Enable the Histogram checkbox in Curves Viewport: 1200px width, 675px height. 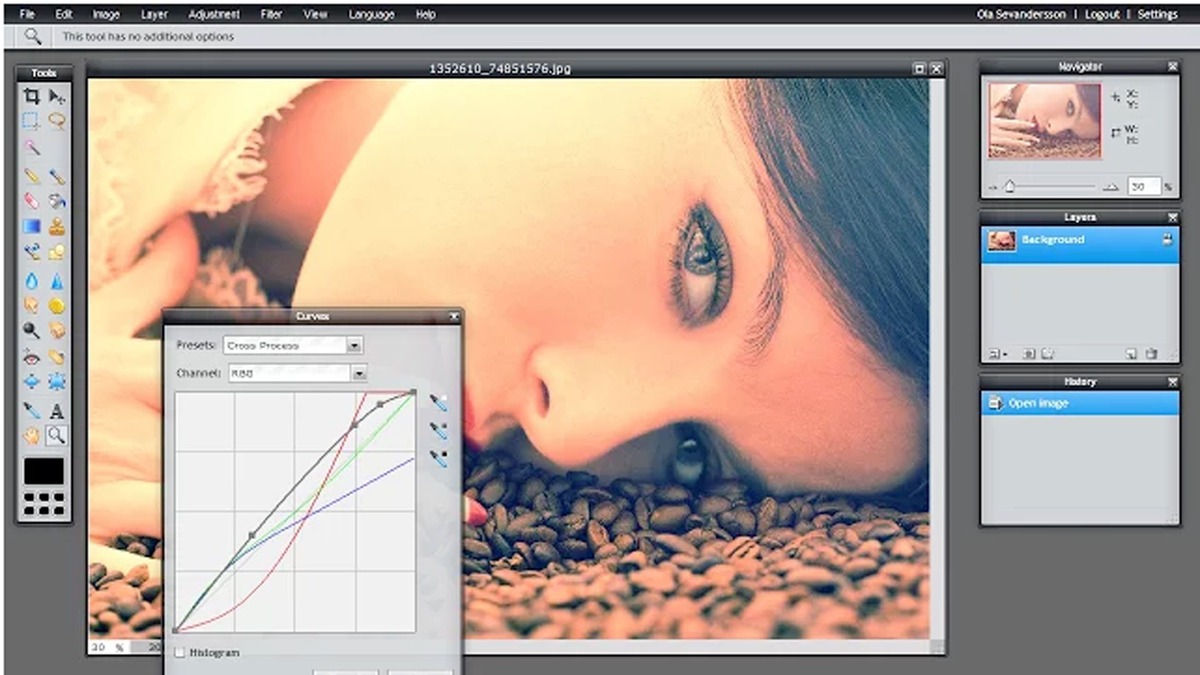[180, 652]
